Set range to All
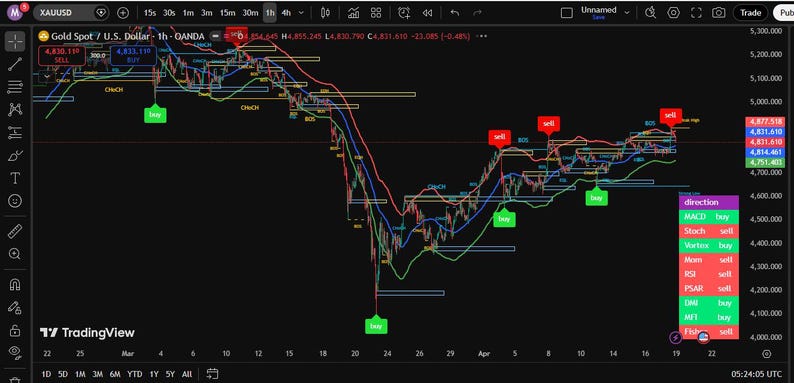 187,374
